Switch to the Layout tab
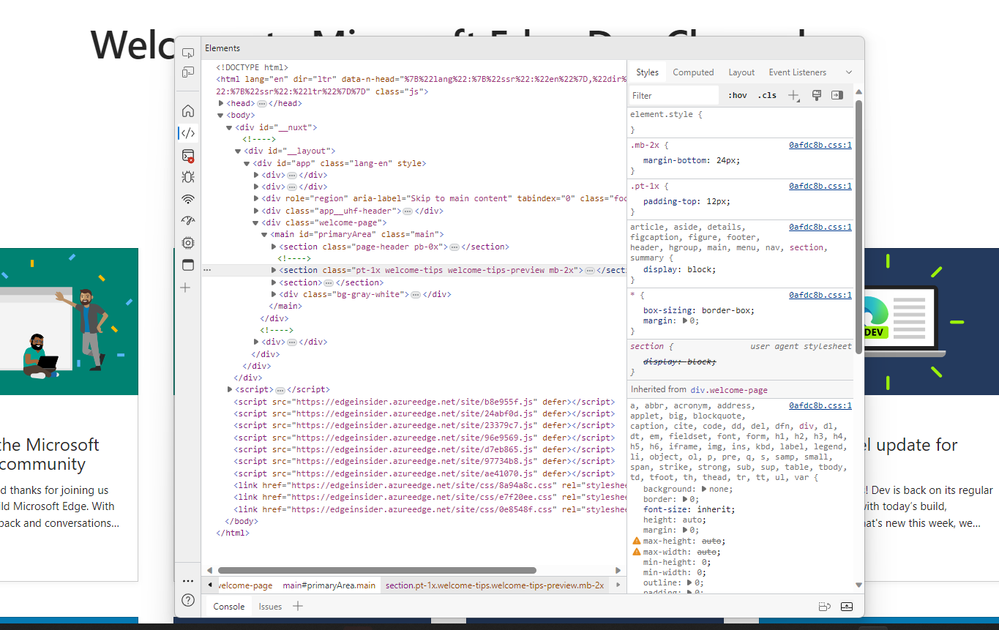 (x=742, y=73)
